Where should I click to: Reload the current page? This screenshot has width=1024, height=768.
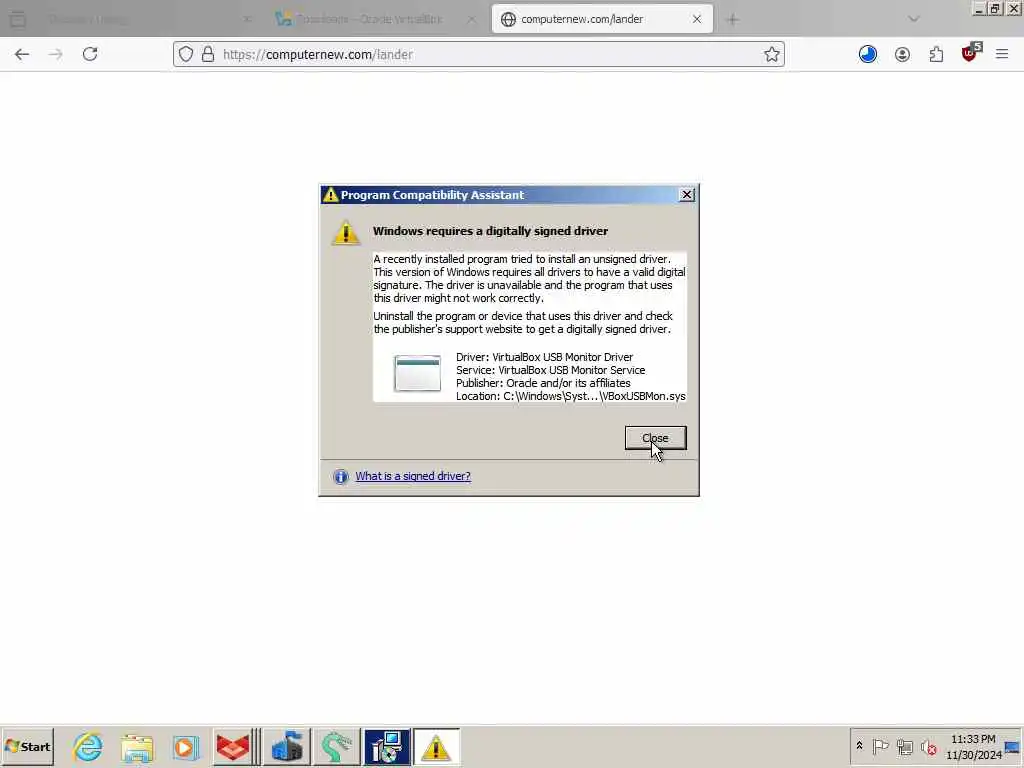coord(90,54)
